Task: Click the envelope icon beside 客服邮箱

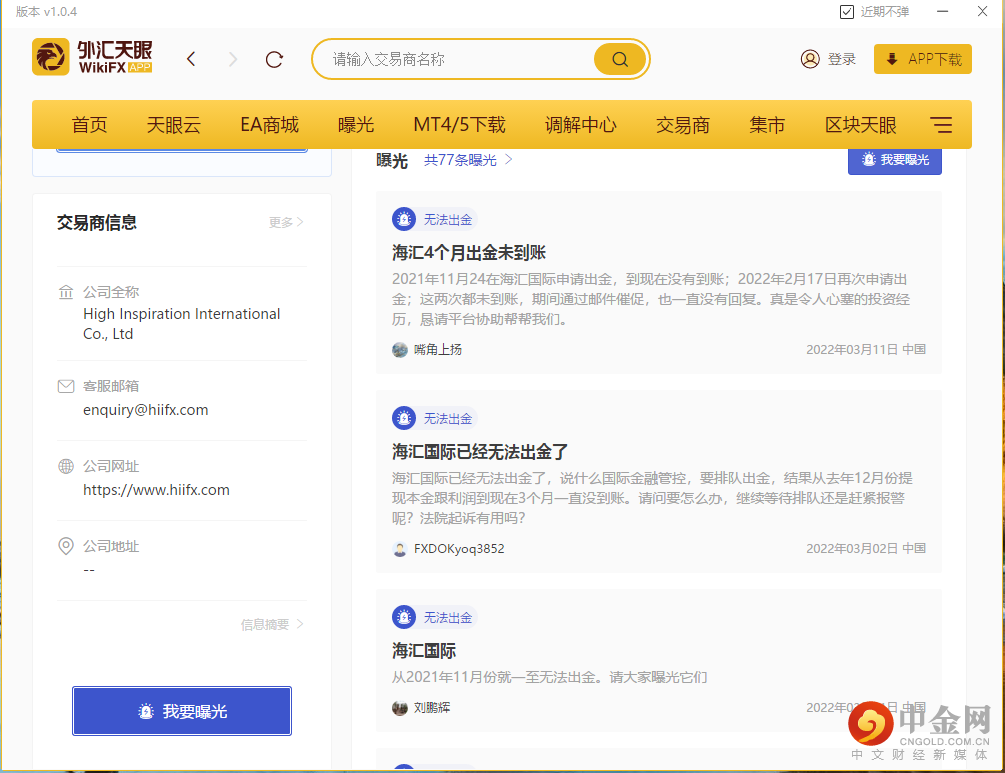Action: [x=64, y=386]
